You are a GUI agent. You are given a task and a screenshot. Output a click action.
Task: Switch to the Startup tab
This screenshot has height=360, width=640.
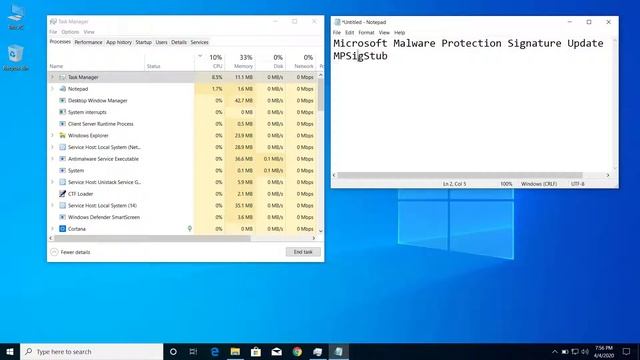click(x=143, y=42)
